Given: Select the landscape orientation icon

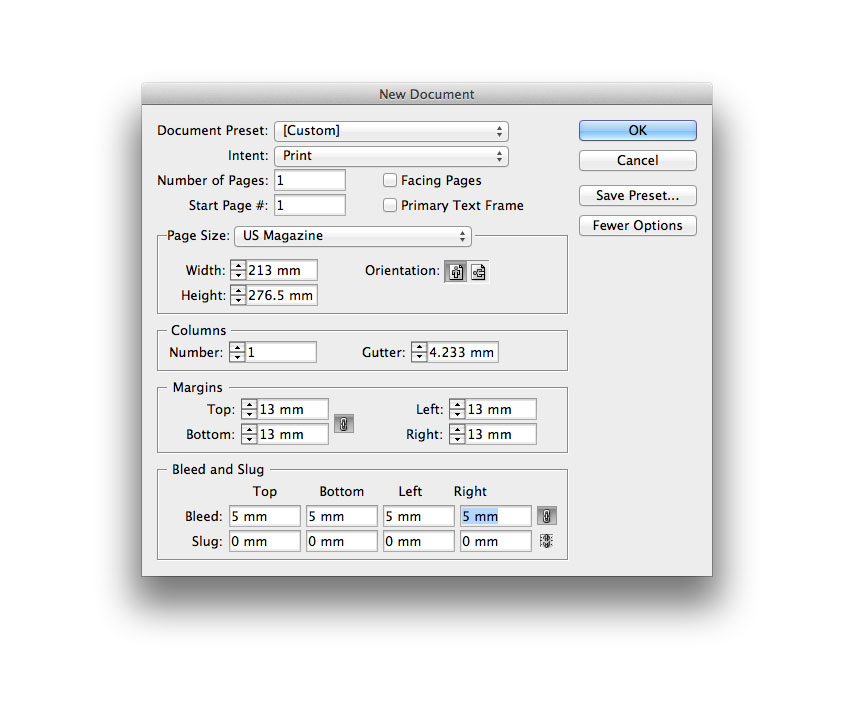Looking at the screenshot, I should click(479, 271).
